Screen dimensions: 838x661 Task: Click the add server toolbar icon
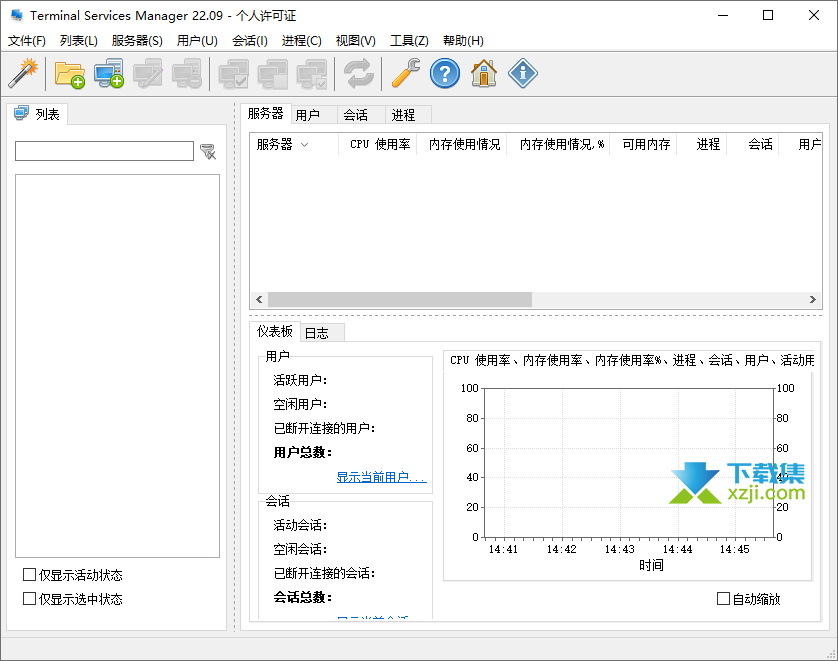coord(108,73)
